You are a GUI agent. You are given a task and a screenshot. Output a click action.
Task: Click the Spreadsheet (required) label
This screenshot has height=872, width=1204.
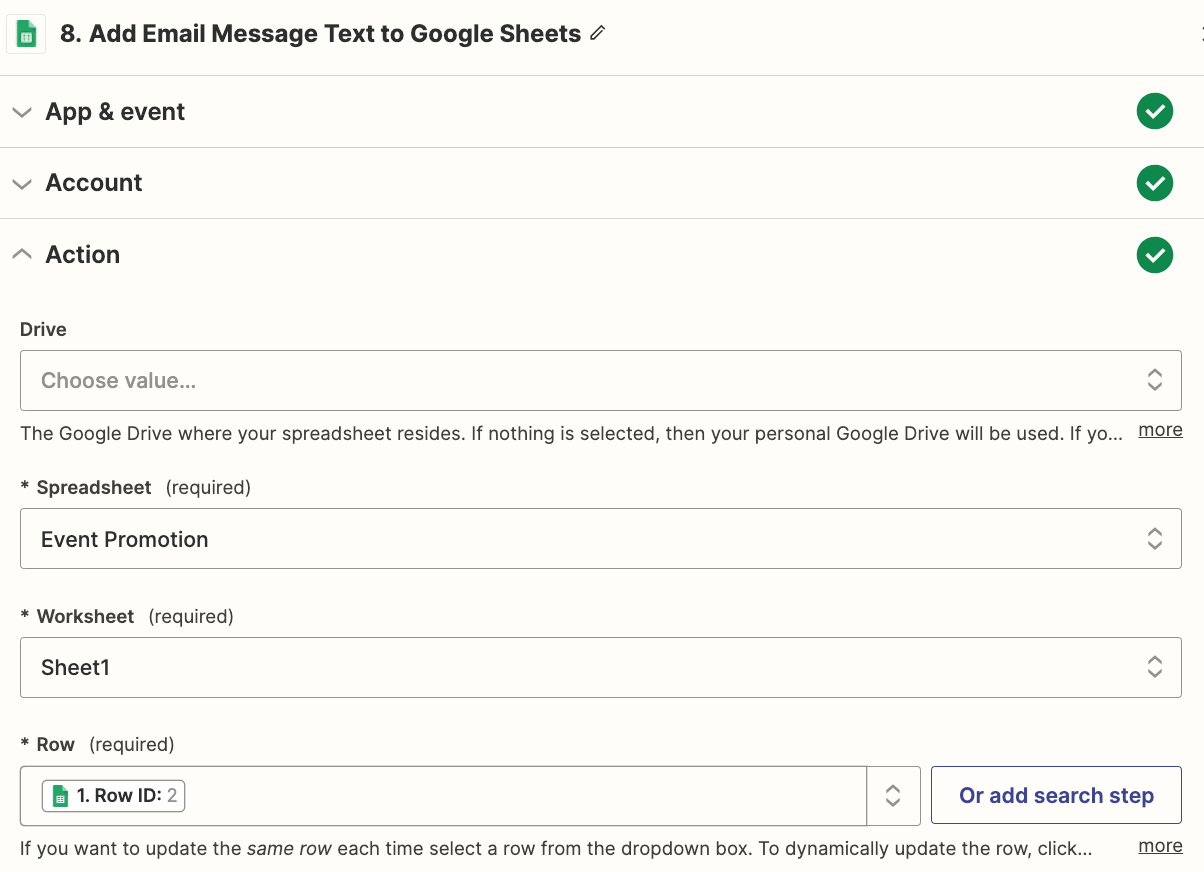[x=135, y=487]
